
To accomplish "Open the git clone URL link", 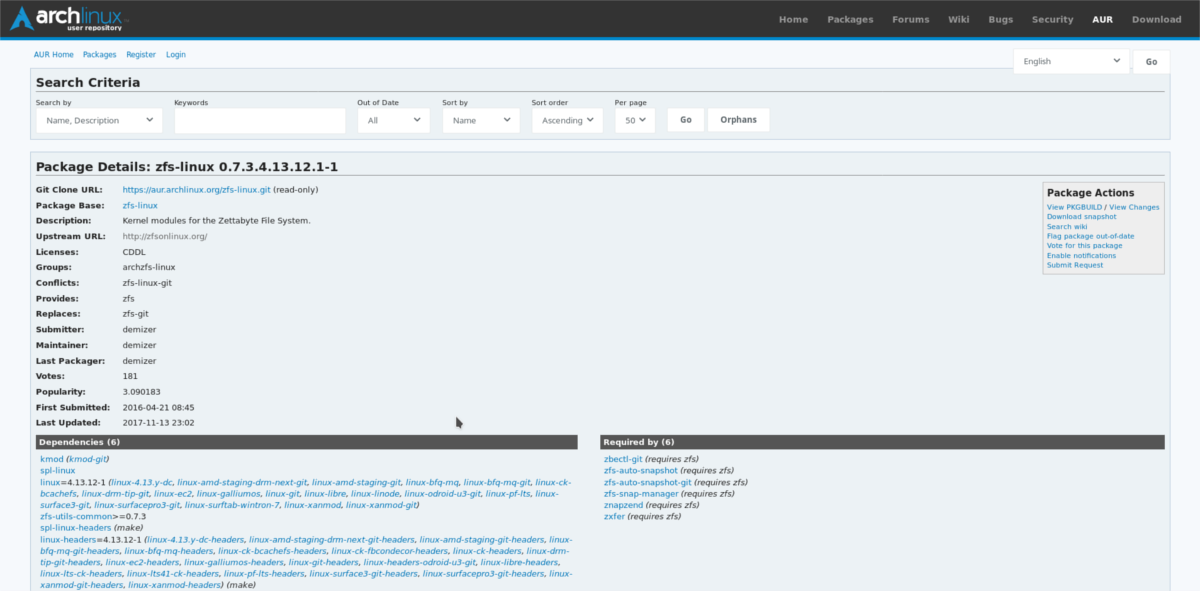I will tap(196, 189).
